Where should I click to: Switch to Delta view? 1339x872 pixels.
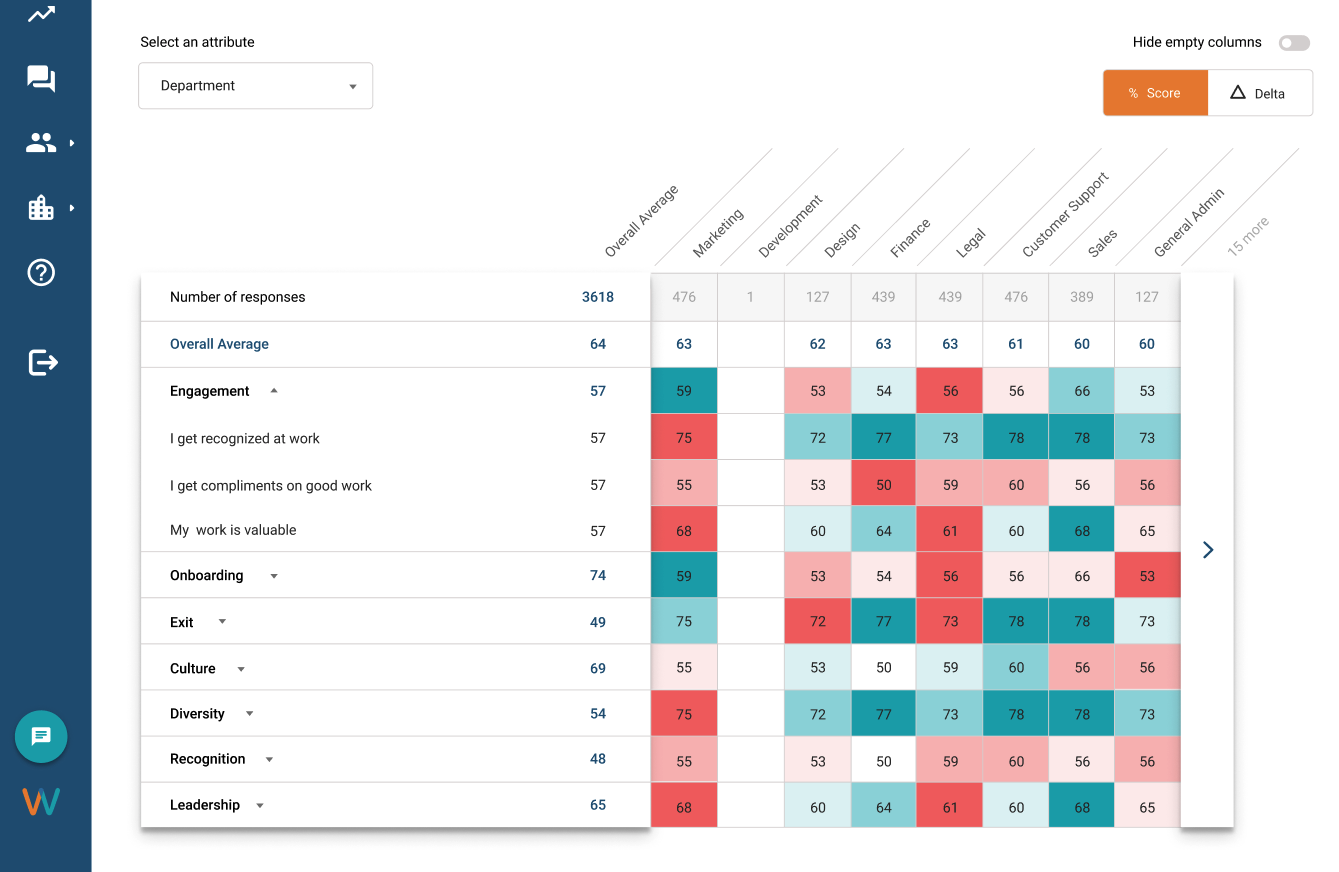[1259, 93]
